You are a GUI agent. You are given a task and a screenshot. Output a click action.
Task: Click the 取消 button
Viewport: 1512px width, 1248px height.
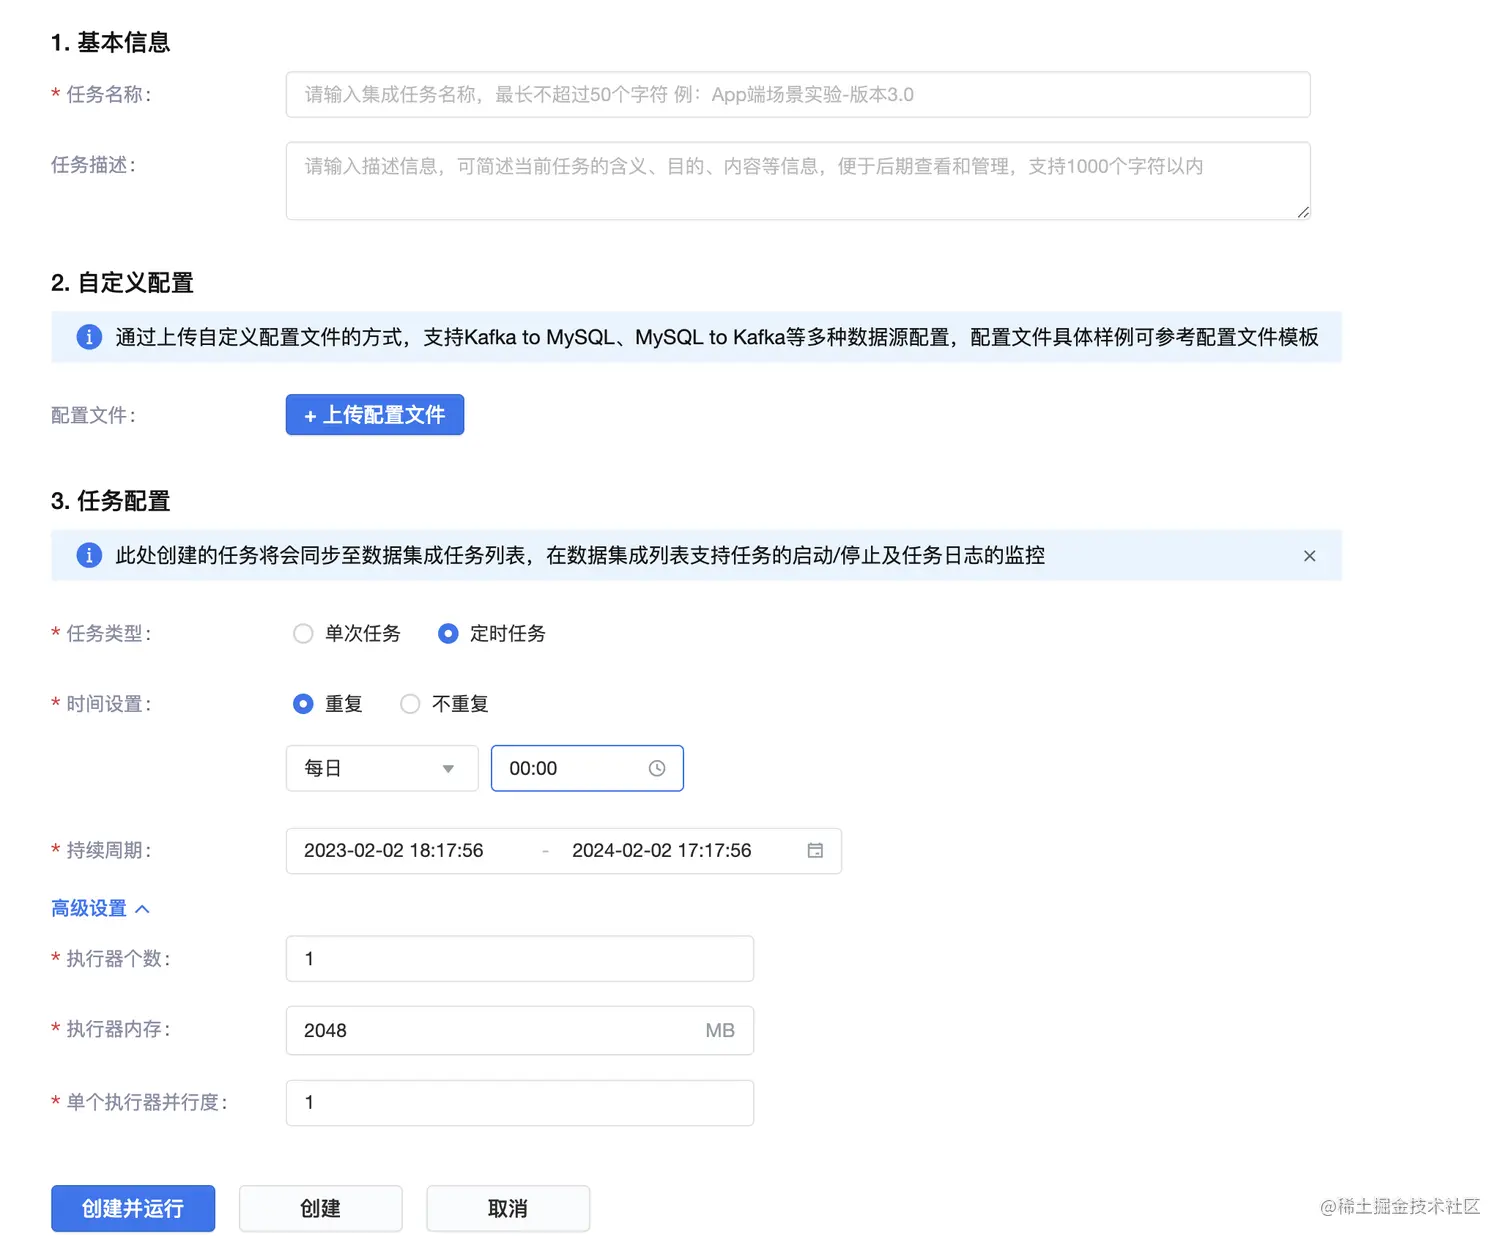click(508, 1208)
